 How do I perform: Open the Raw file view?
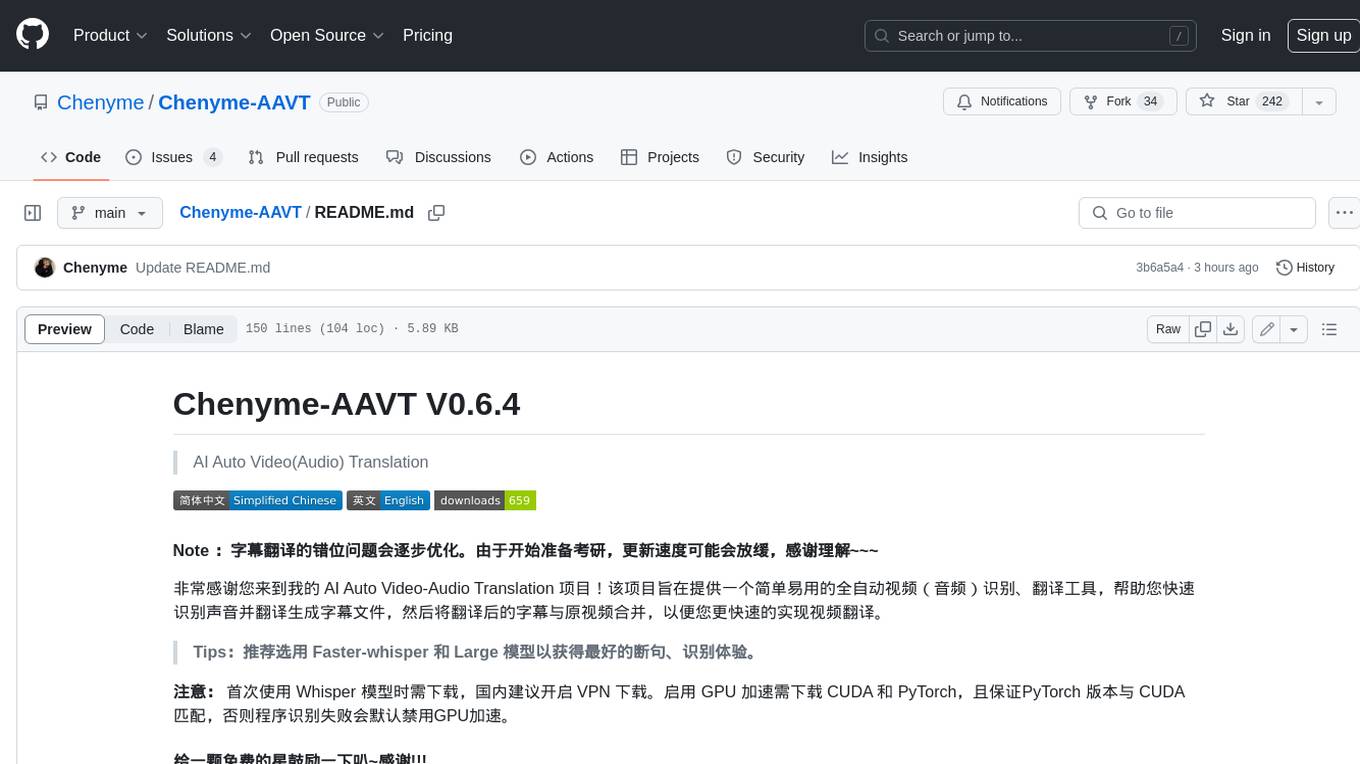[x=1168, y=329]
